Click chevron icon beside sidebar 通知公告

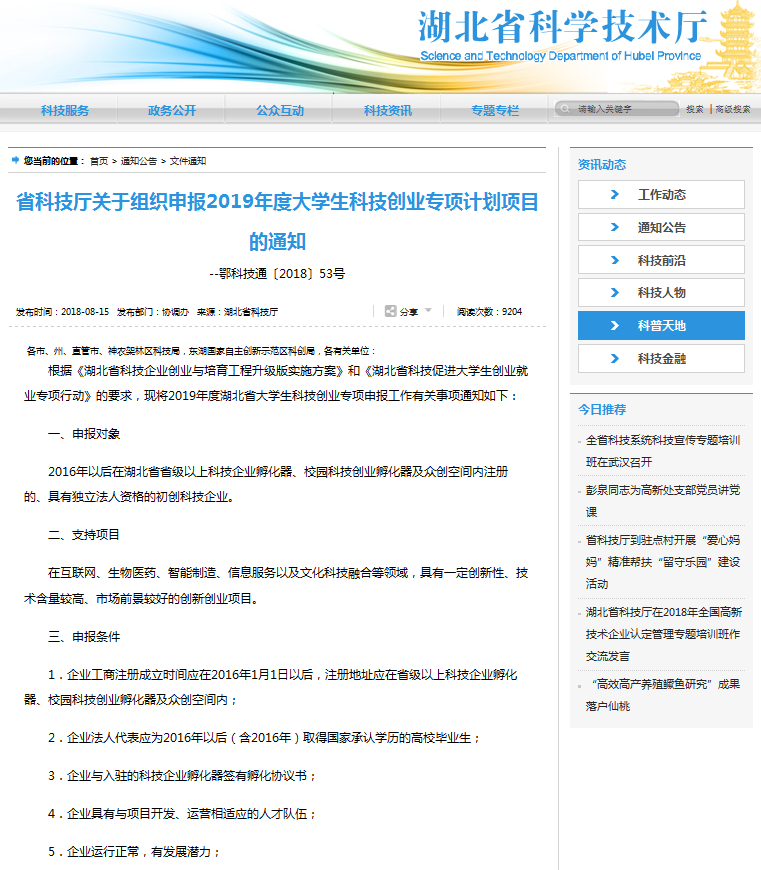coord(615,227)
